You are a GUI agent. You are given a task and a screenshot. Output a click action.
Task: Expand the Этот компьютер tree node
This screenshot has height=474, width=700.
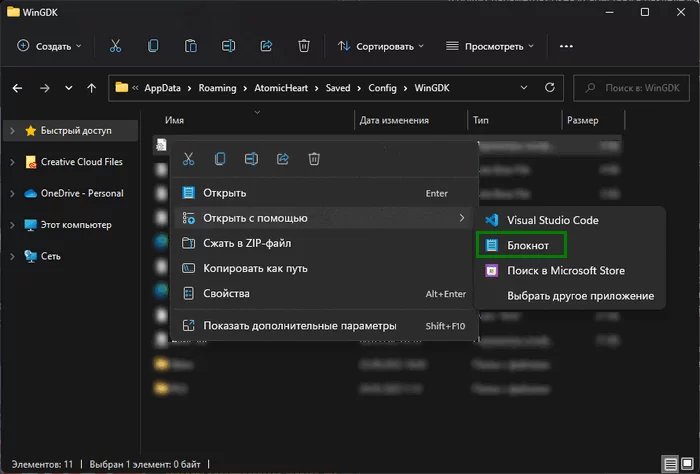click(11, 225)
